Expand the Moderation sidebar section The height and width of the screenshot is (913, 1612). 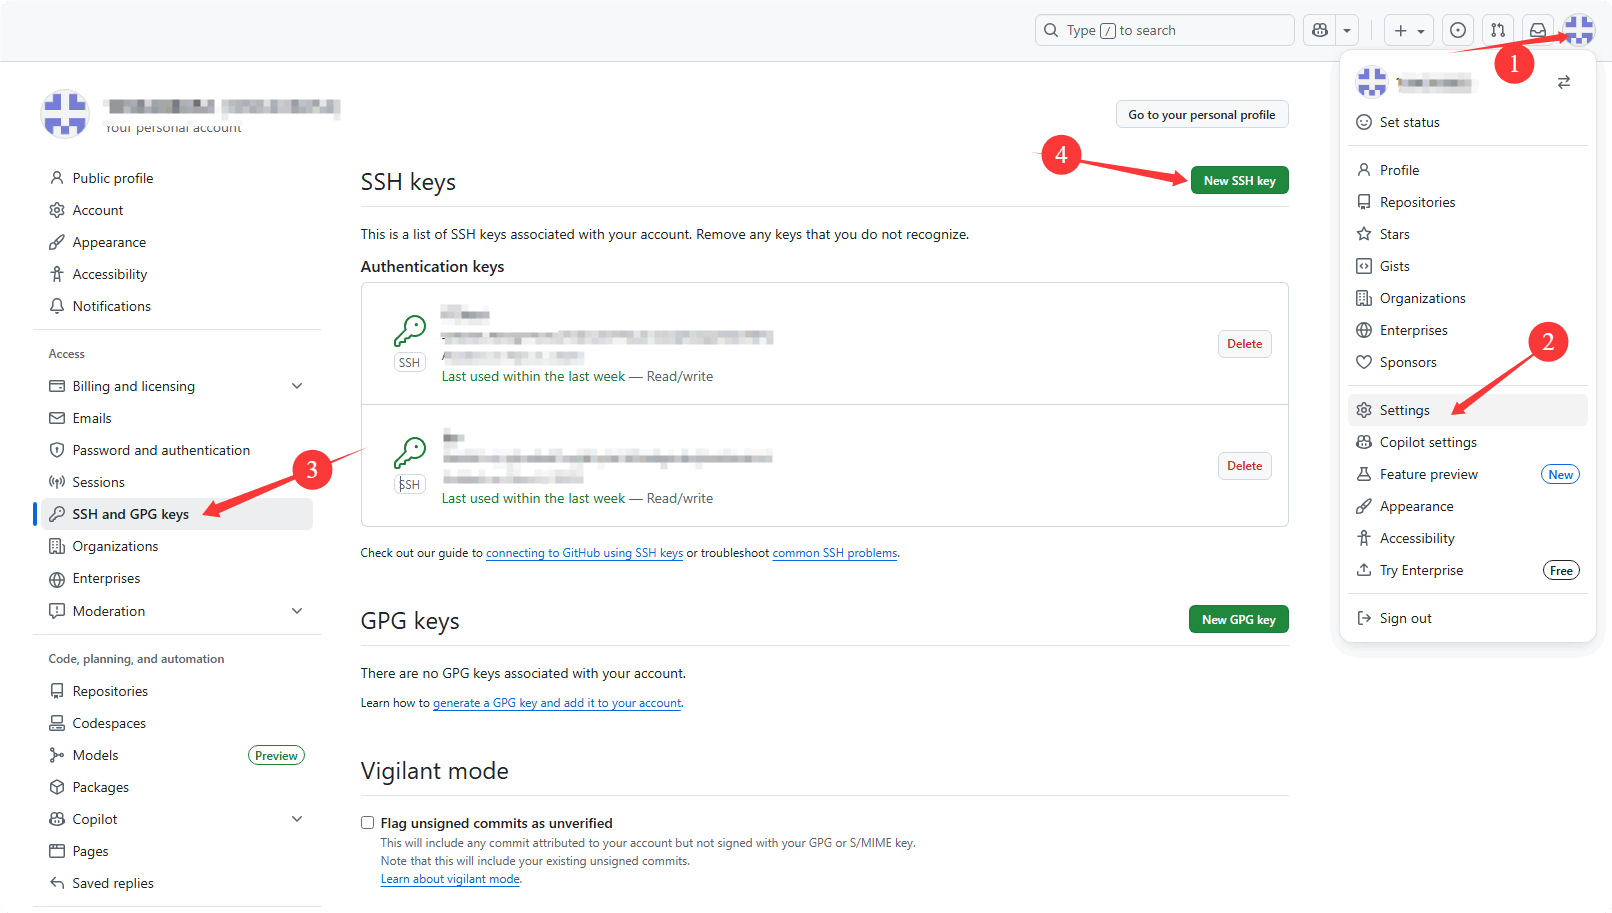coord(297,611)
